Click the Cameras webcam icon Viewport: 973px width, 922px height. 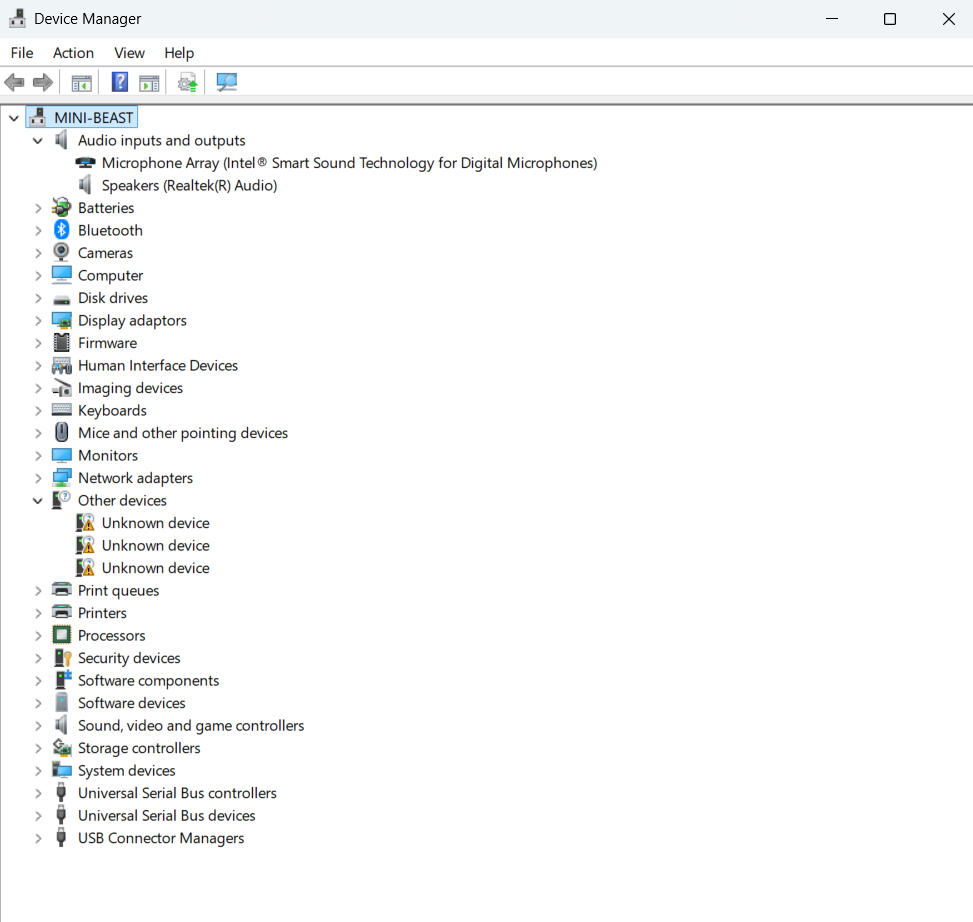tap(61, 253)
